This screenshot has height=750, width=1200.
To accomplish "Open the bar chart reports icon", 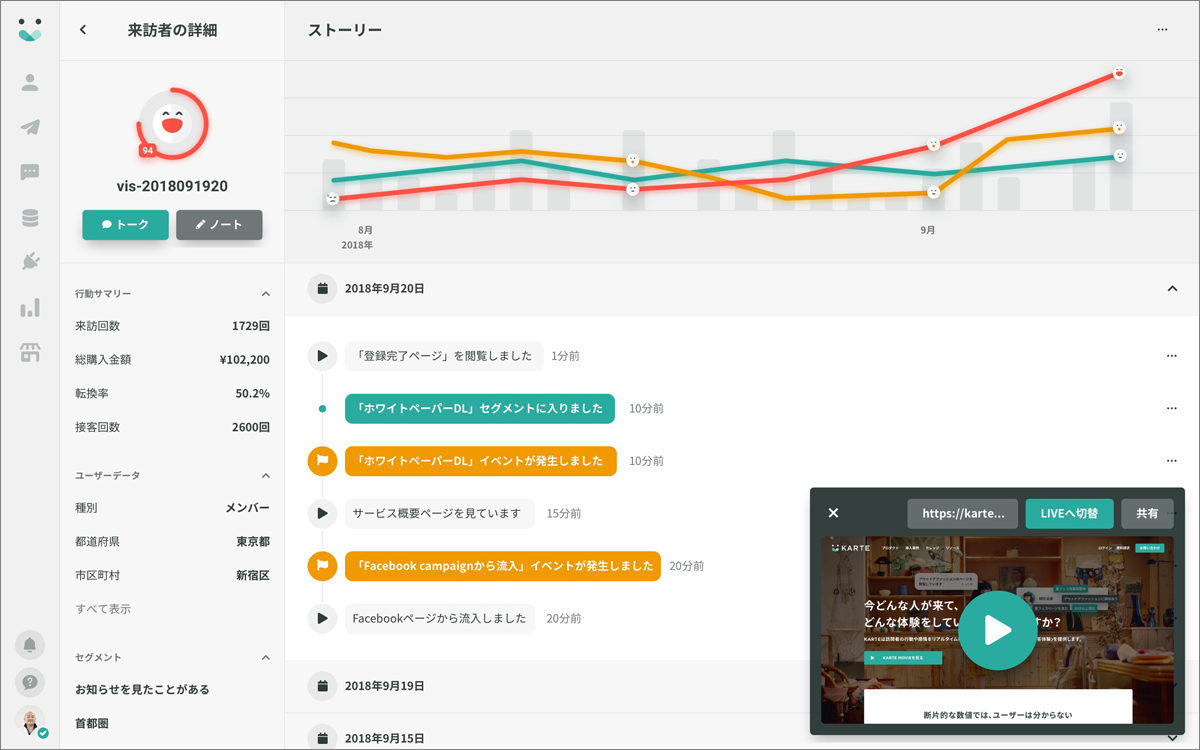I will (x=30, y=307).
